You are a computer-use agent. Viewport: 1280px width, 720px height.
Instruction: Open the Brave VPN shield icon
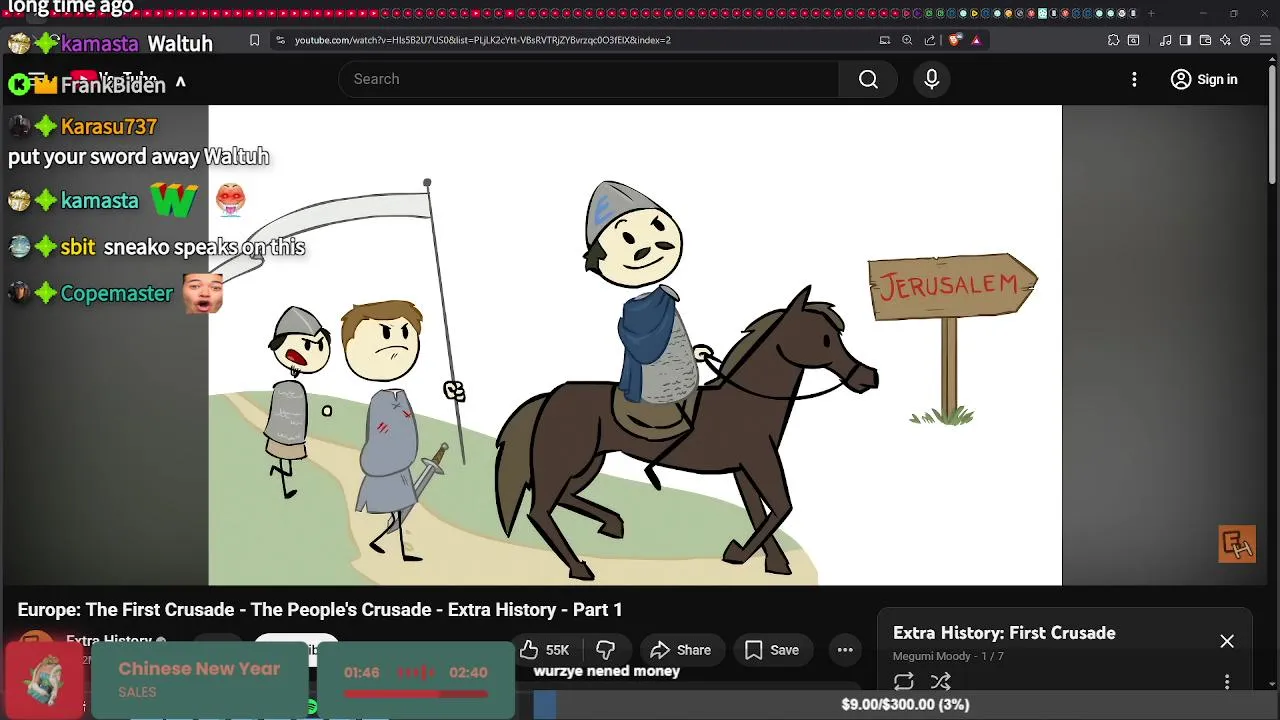(1245, 40)
